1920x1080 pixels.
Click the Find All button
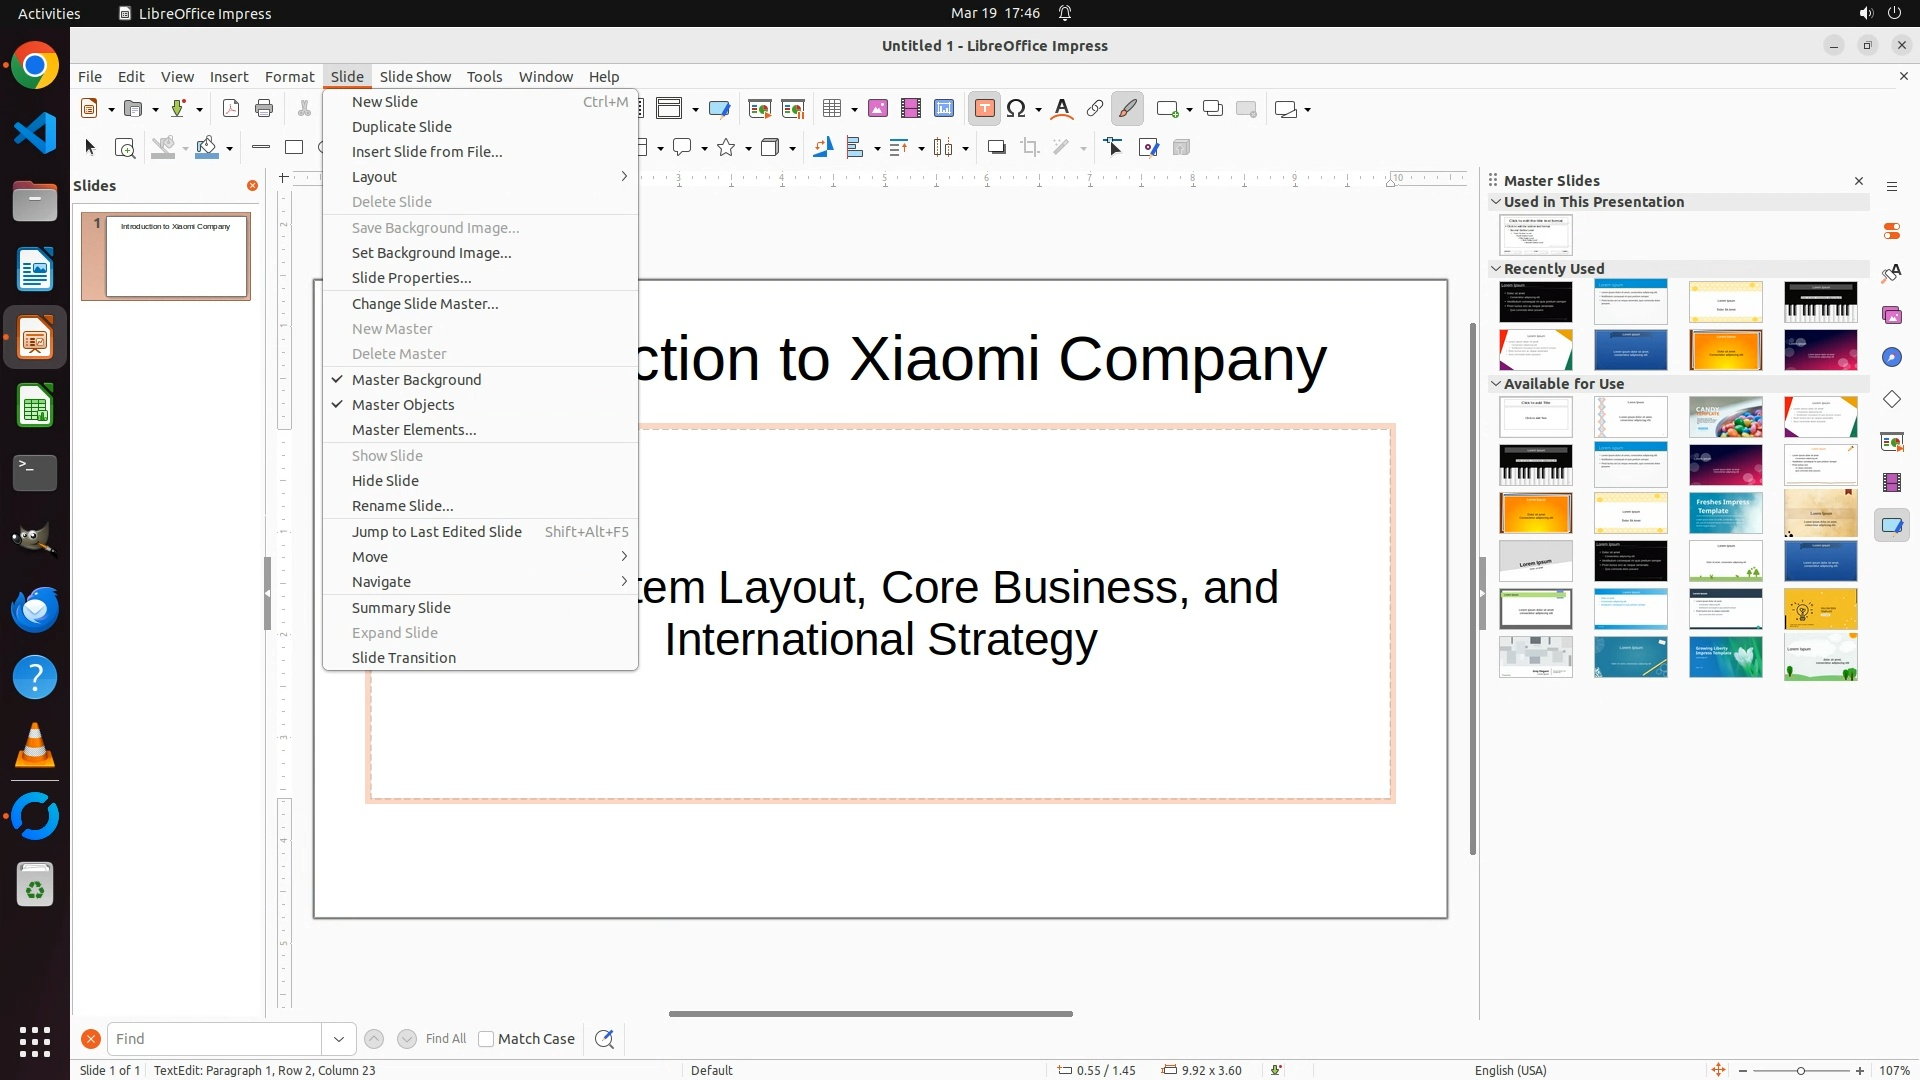point(446,1039)
